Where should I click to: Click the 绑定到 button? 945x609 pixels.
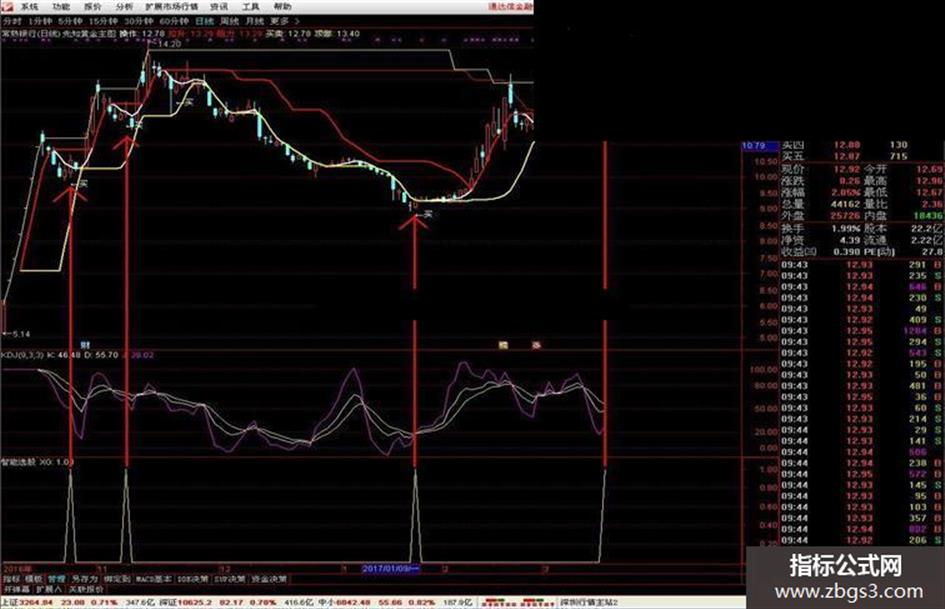coord(117,579)
